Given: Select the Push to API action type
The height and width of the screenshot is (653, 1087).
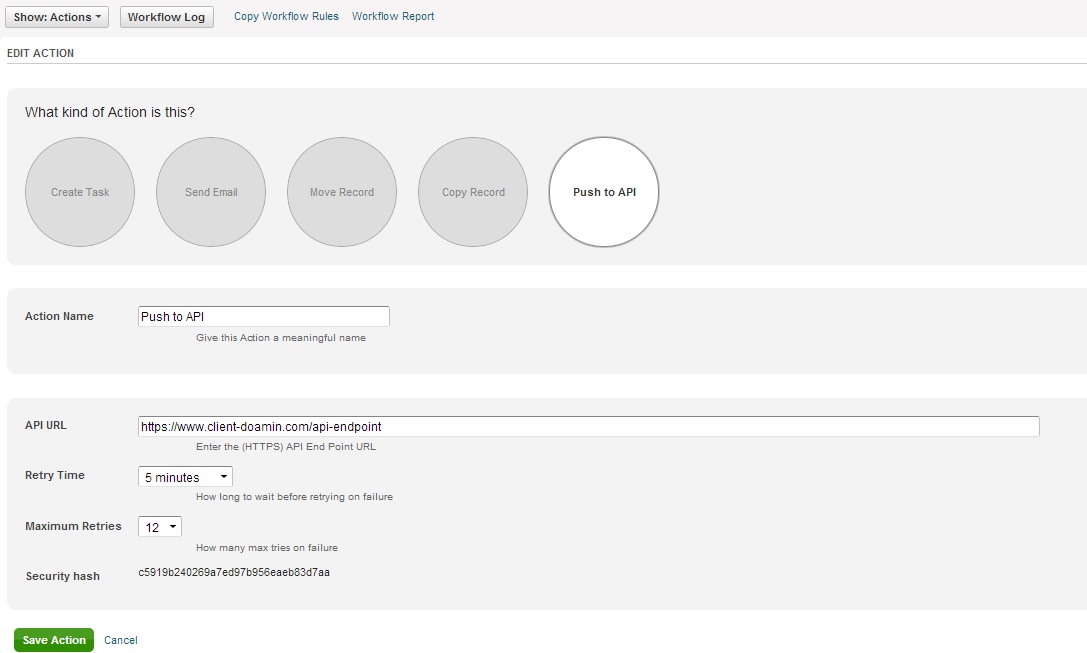Looking at the screenshot, I should click(x=604, y=192).
